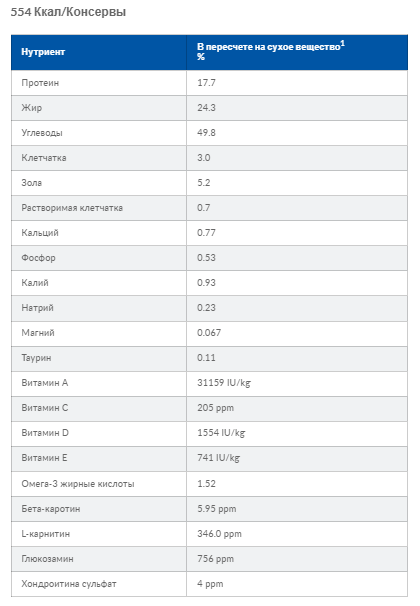Select 'Витамин A' value 31159 IU/kg
Image resolution: width=420 pixels, height=606 pixels.
(x=224, y=383)
